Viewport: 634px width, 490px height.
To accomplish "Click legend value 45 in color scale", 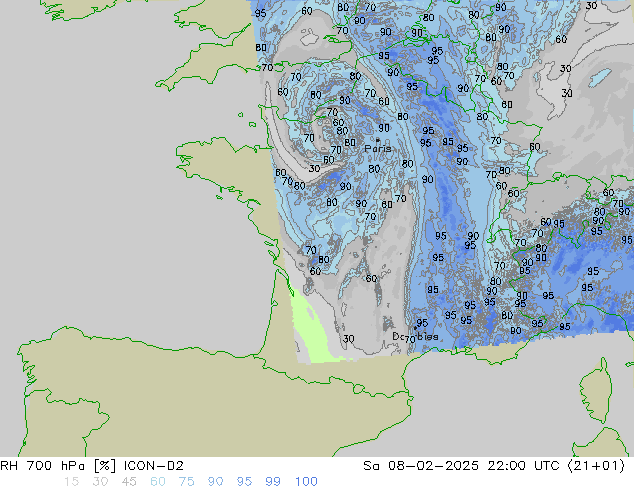I will click(x=129, y=482).
